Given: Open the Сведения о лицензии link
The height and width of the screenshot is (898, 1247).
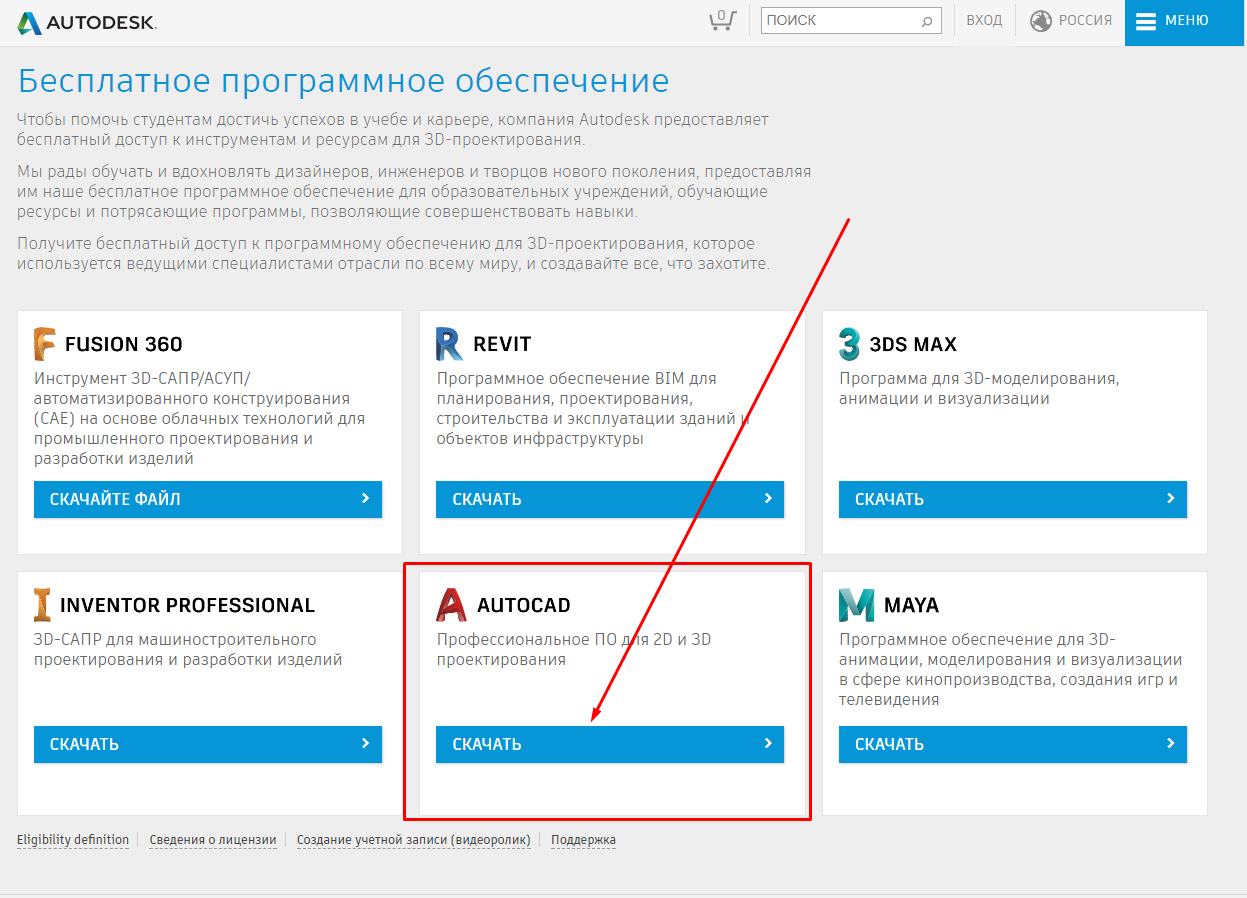Looking at the screenshot, I should (x=213, y=840).
